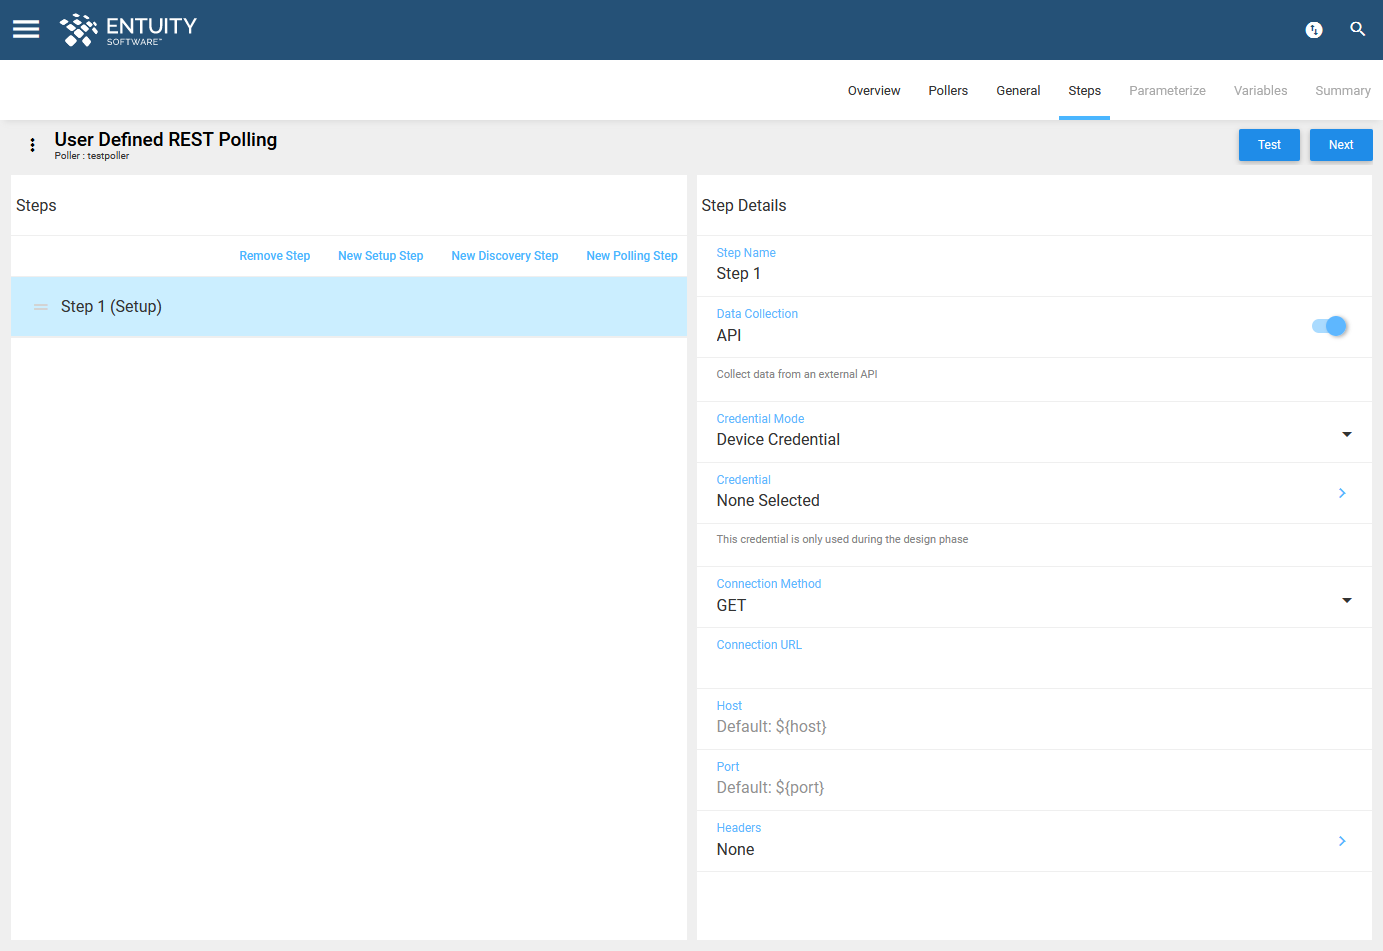Add a New Discovery Step

tap(505, 256)
